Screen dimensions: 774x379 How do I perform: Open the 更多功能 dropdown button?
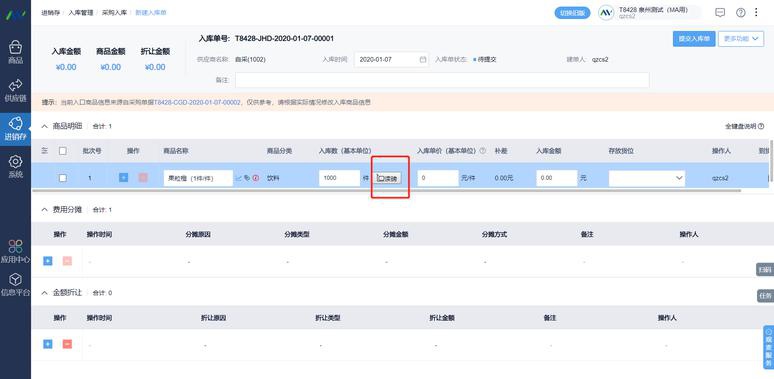tap(741, 38)
